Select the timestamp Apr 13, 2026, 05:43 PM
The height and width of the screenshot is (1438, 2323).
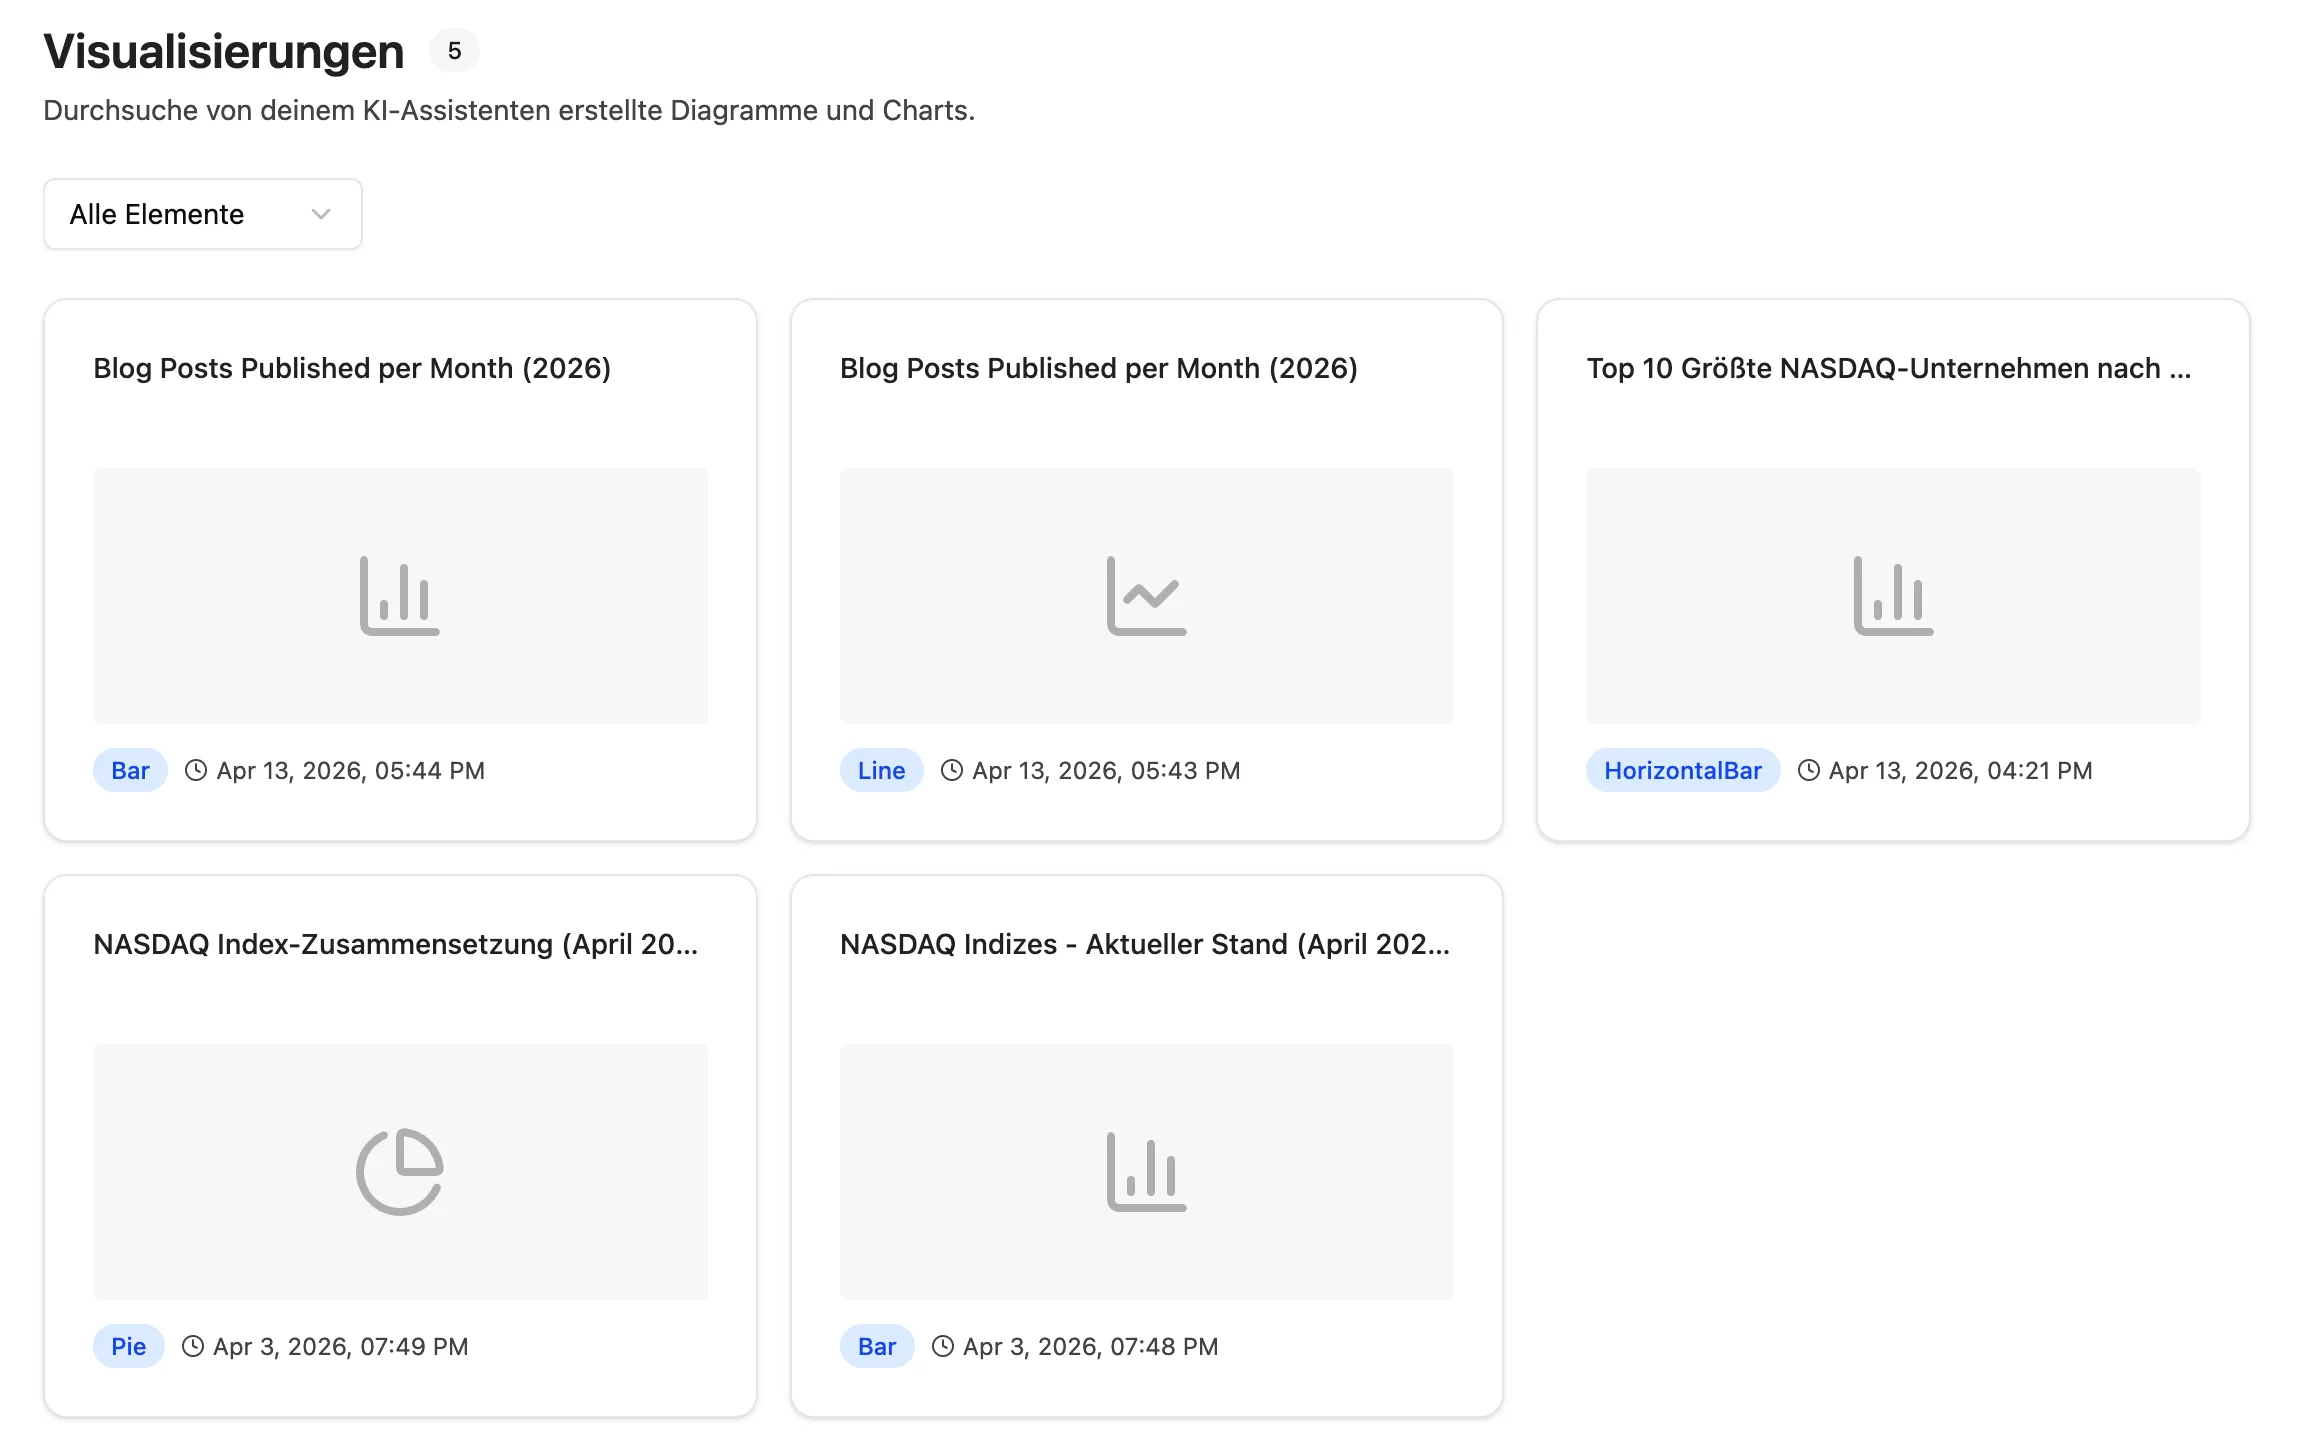[x=1106, y=770]
